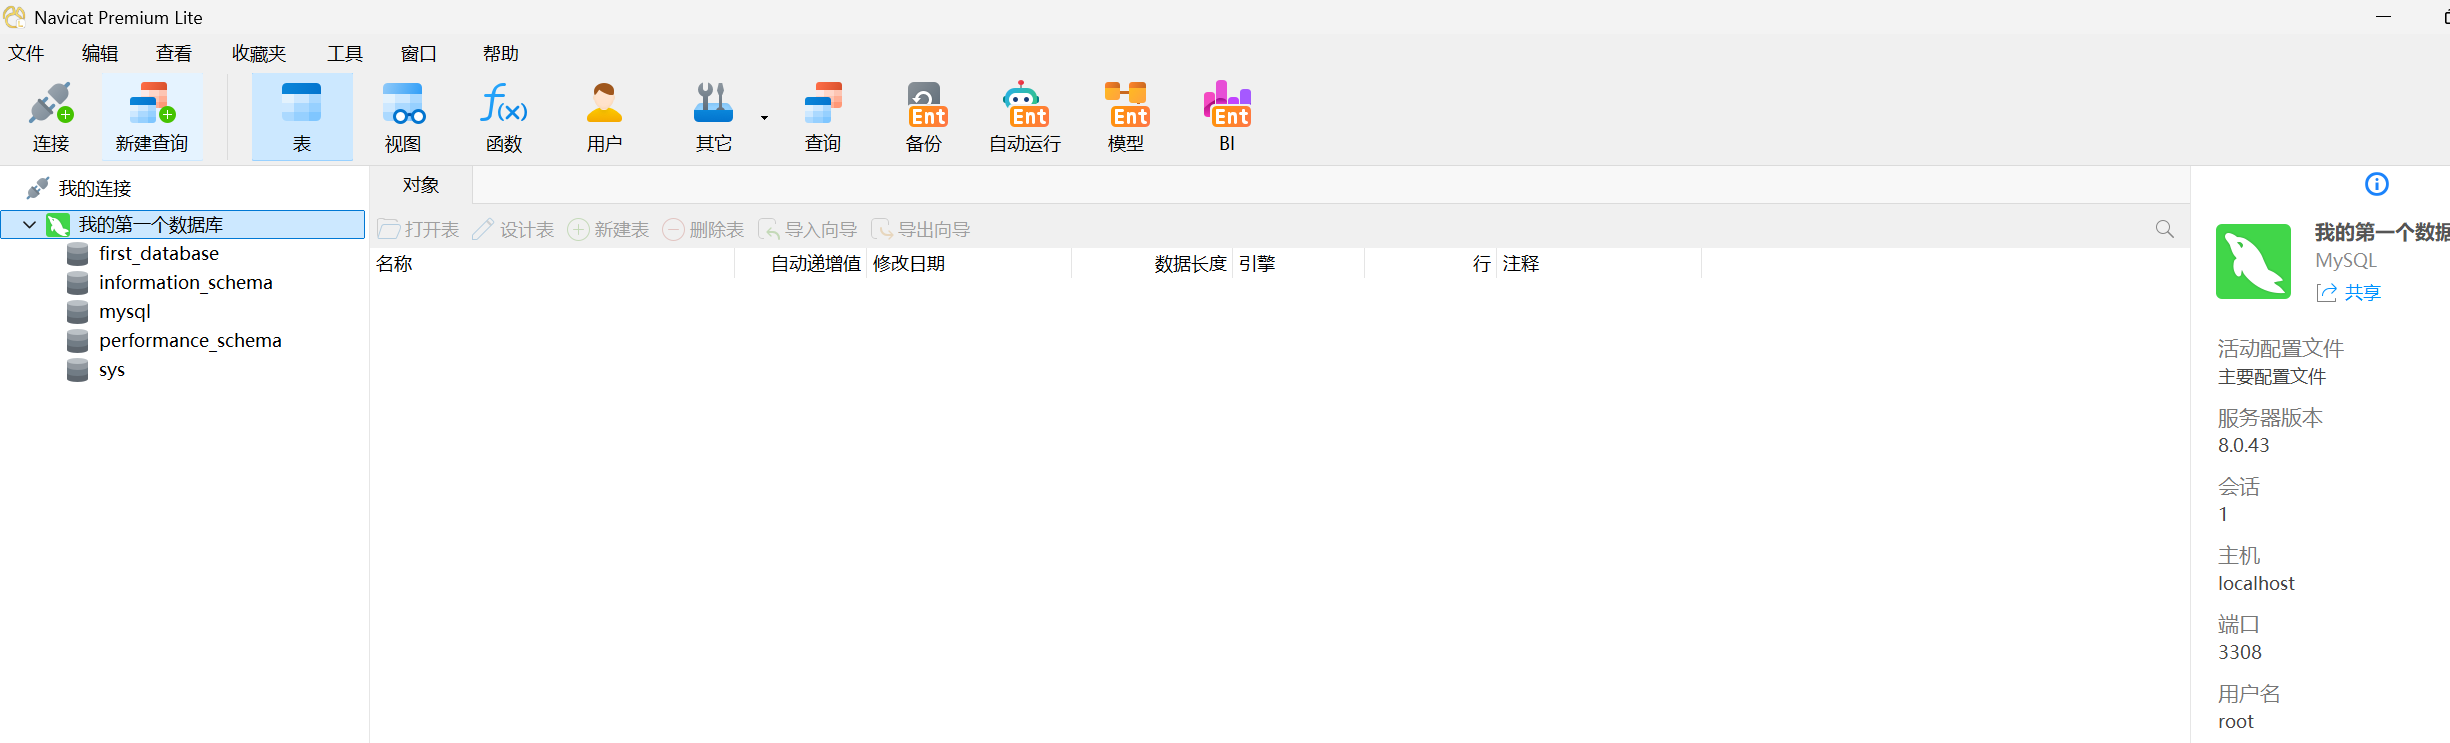Click the username value root
Screen dimensions: 2450x743
click(x=2236, y=721)
